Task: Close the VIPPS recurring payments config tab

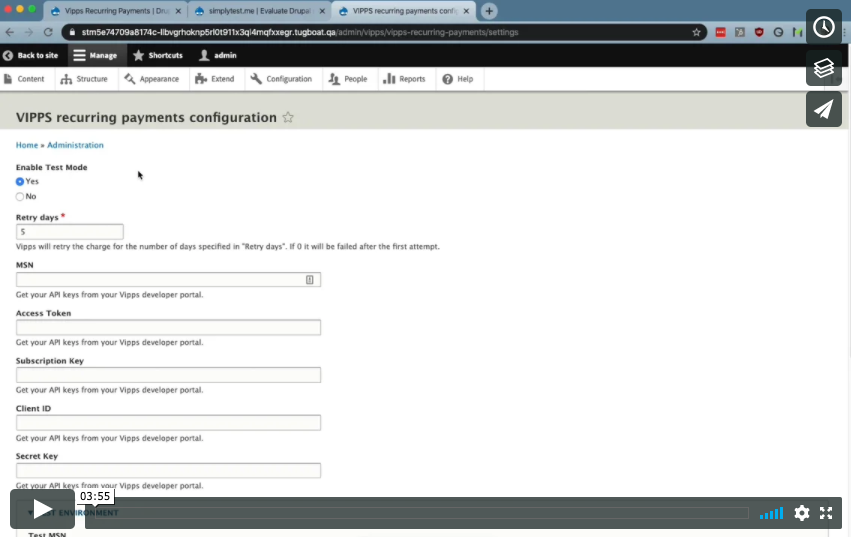Action: (466, 11)
